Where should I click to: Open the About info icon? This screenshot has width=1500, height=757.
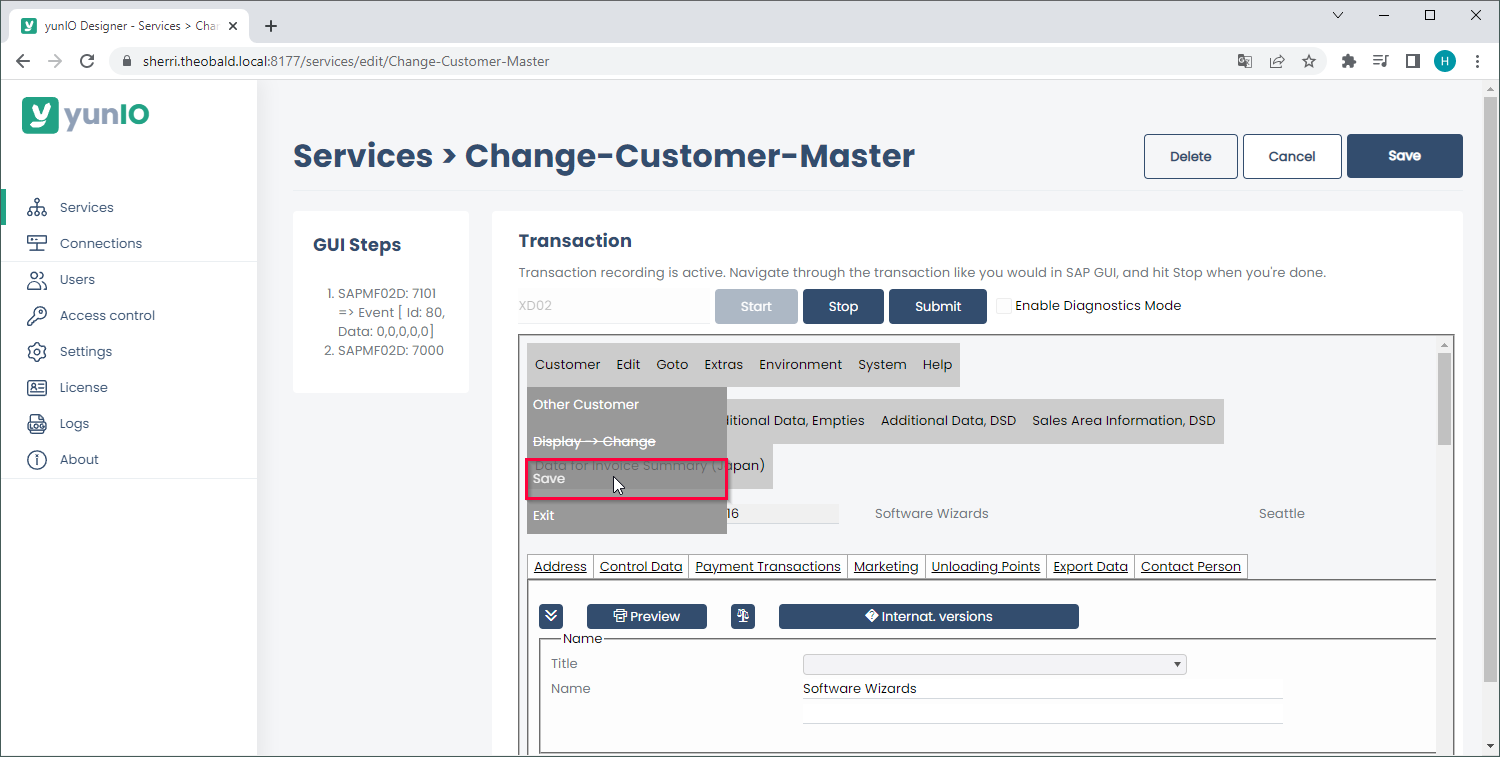[x=37, y=460]
